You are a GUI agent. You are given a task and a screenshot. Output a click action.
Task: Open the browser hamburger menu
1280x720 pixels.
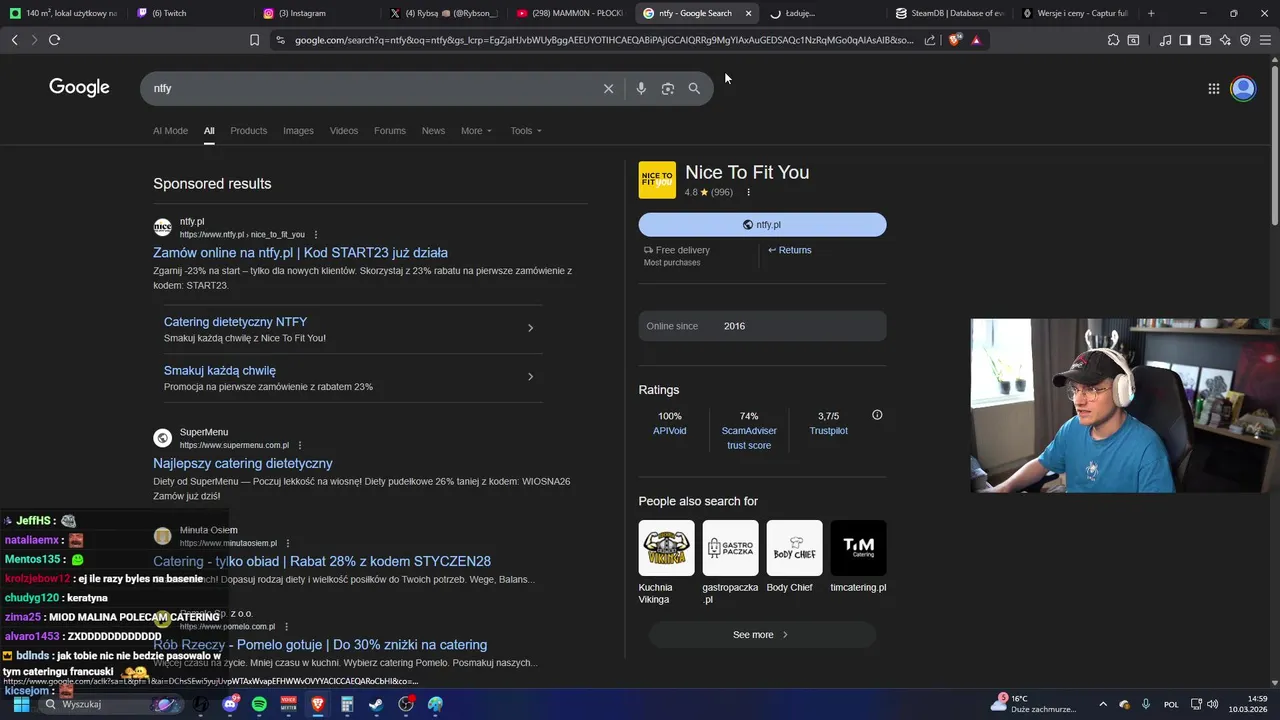(x=1266, y=40)
